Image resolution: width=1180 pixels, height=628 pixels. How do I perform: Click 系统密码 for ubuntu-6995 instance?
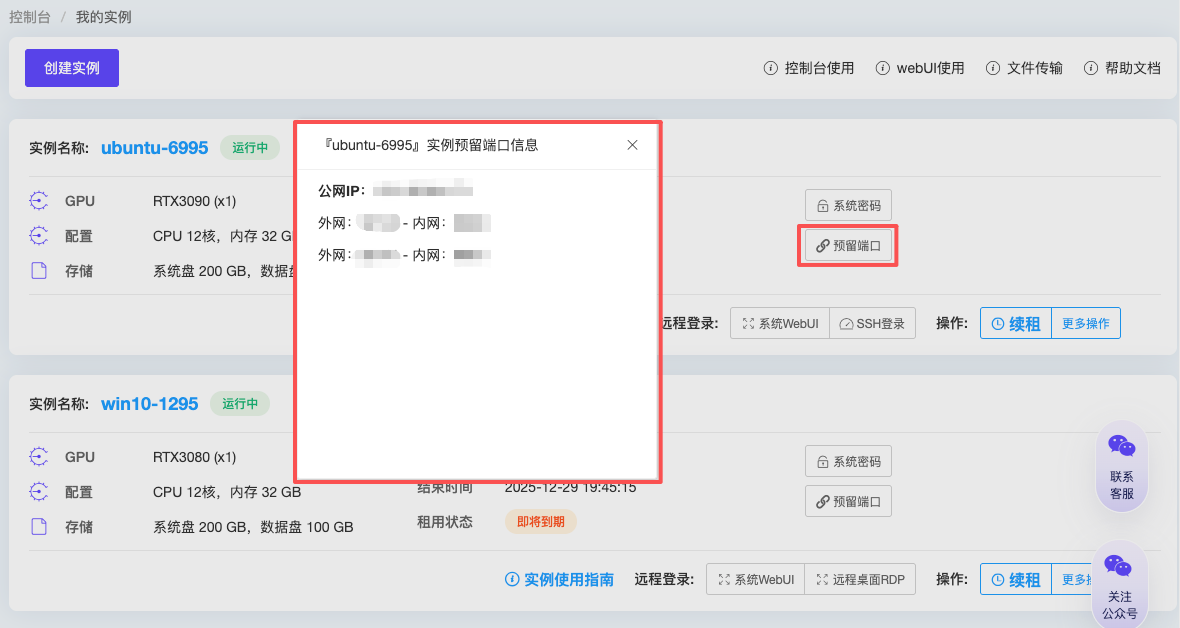coord(848,205)
